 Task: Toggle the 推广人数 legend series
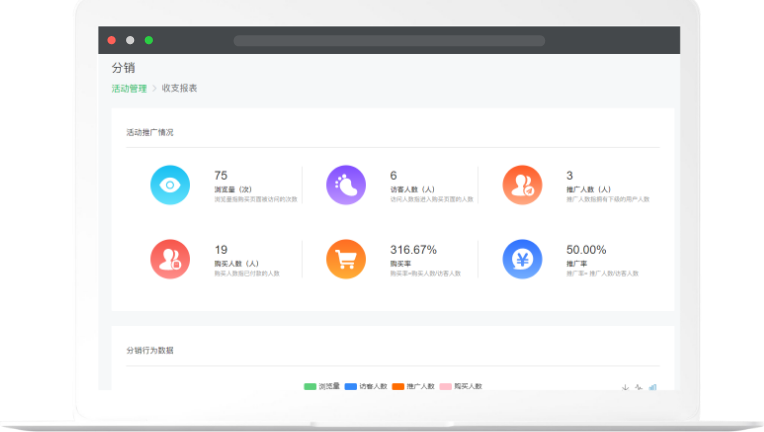pyautogui.click(x=413, y=386)
